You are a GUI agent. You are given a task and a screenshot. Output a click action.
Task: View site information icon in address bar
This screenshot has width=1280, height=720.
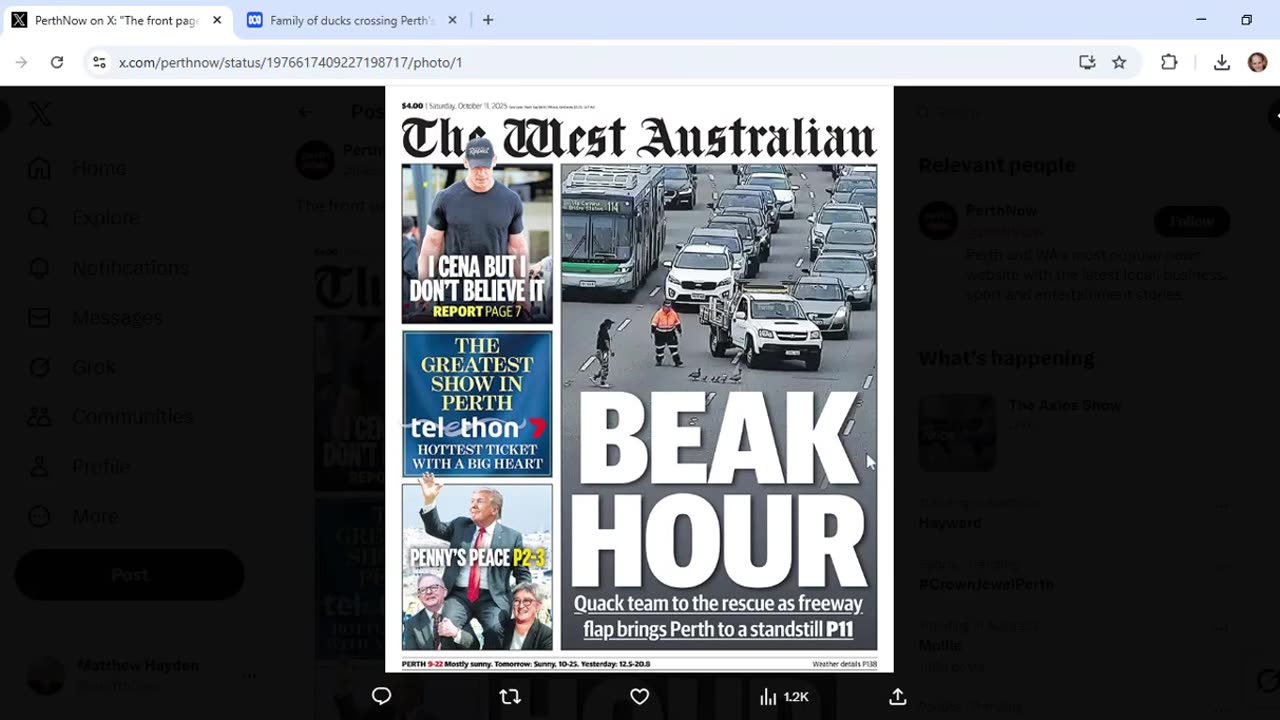pyautogui.click(x=99, y=62)
